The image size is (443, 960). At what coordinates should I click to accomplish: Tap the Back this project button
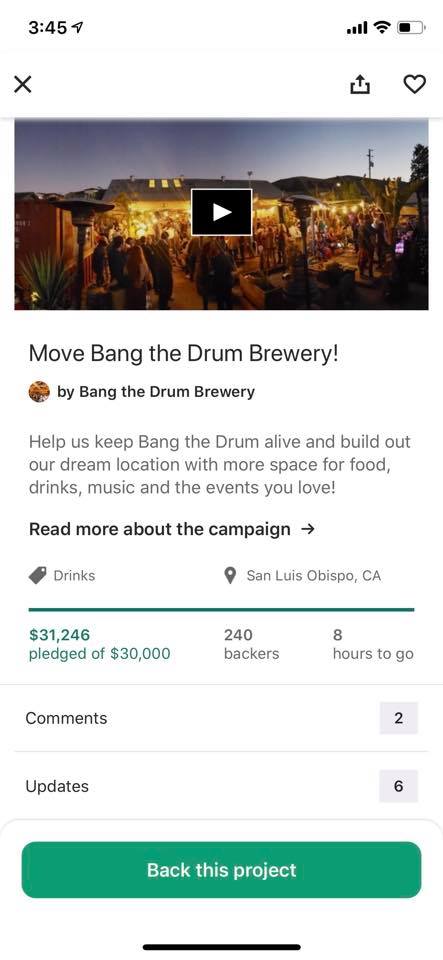[x=222, y=870]
